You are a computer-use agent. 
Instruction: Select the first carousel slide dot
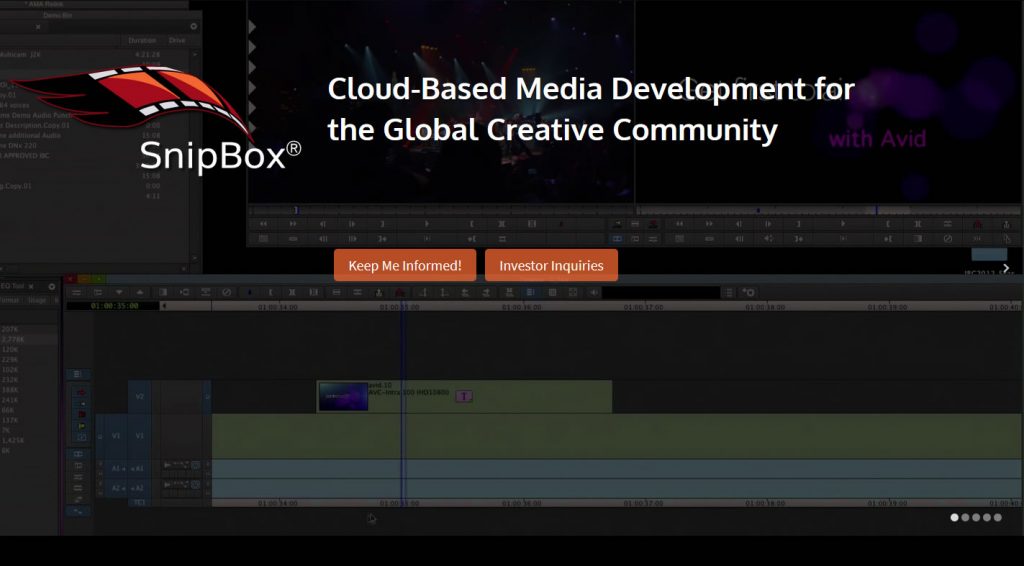[x=954, y=517]
